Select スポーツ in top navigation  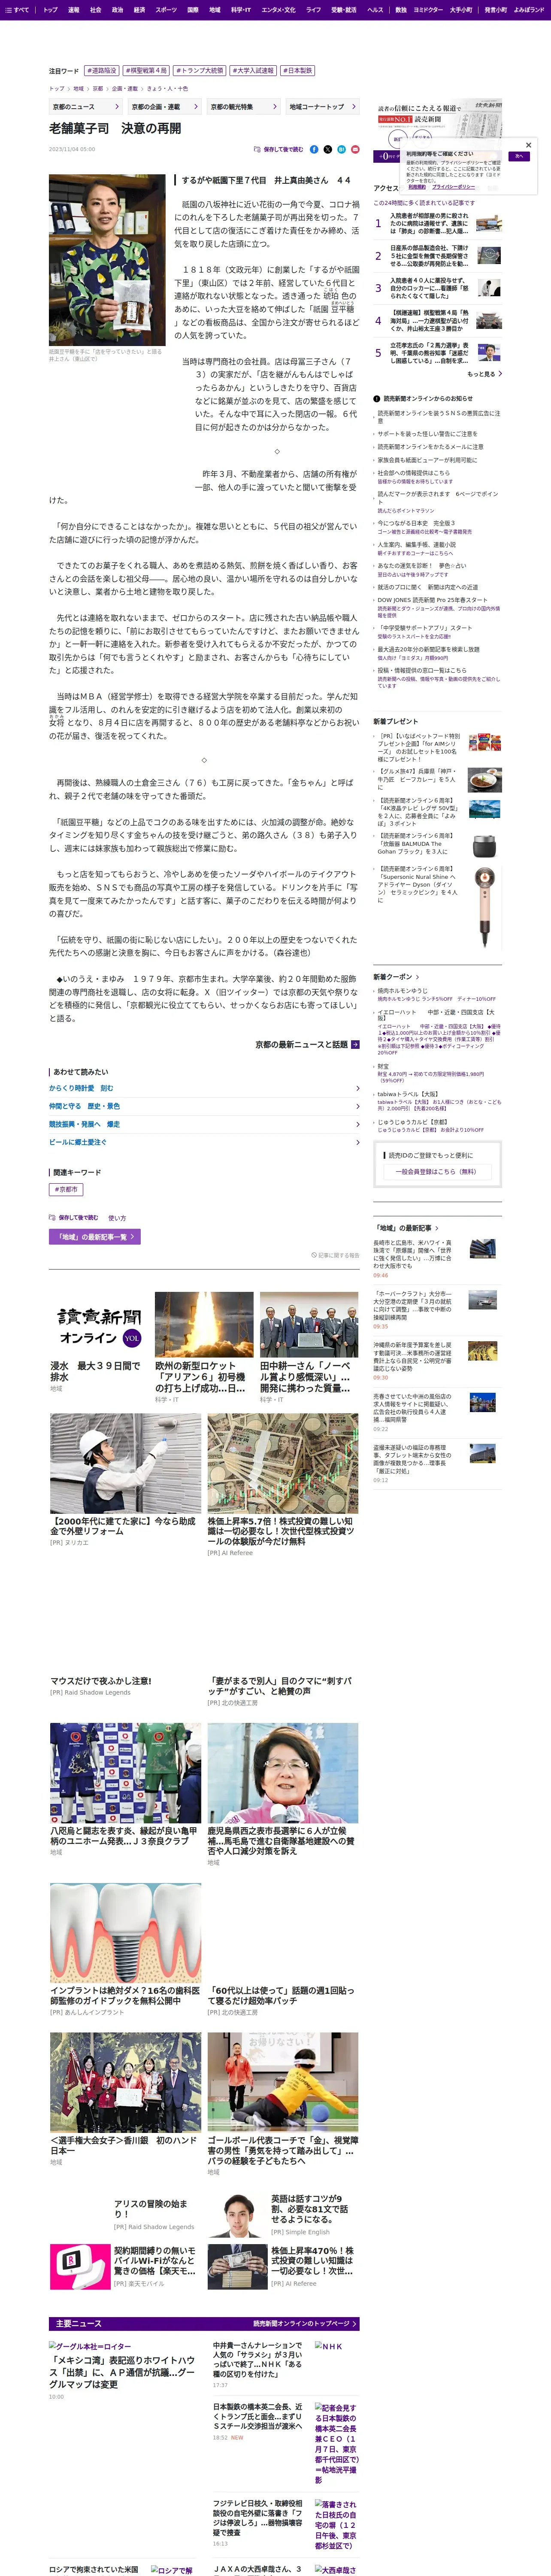pos(166,10)
